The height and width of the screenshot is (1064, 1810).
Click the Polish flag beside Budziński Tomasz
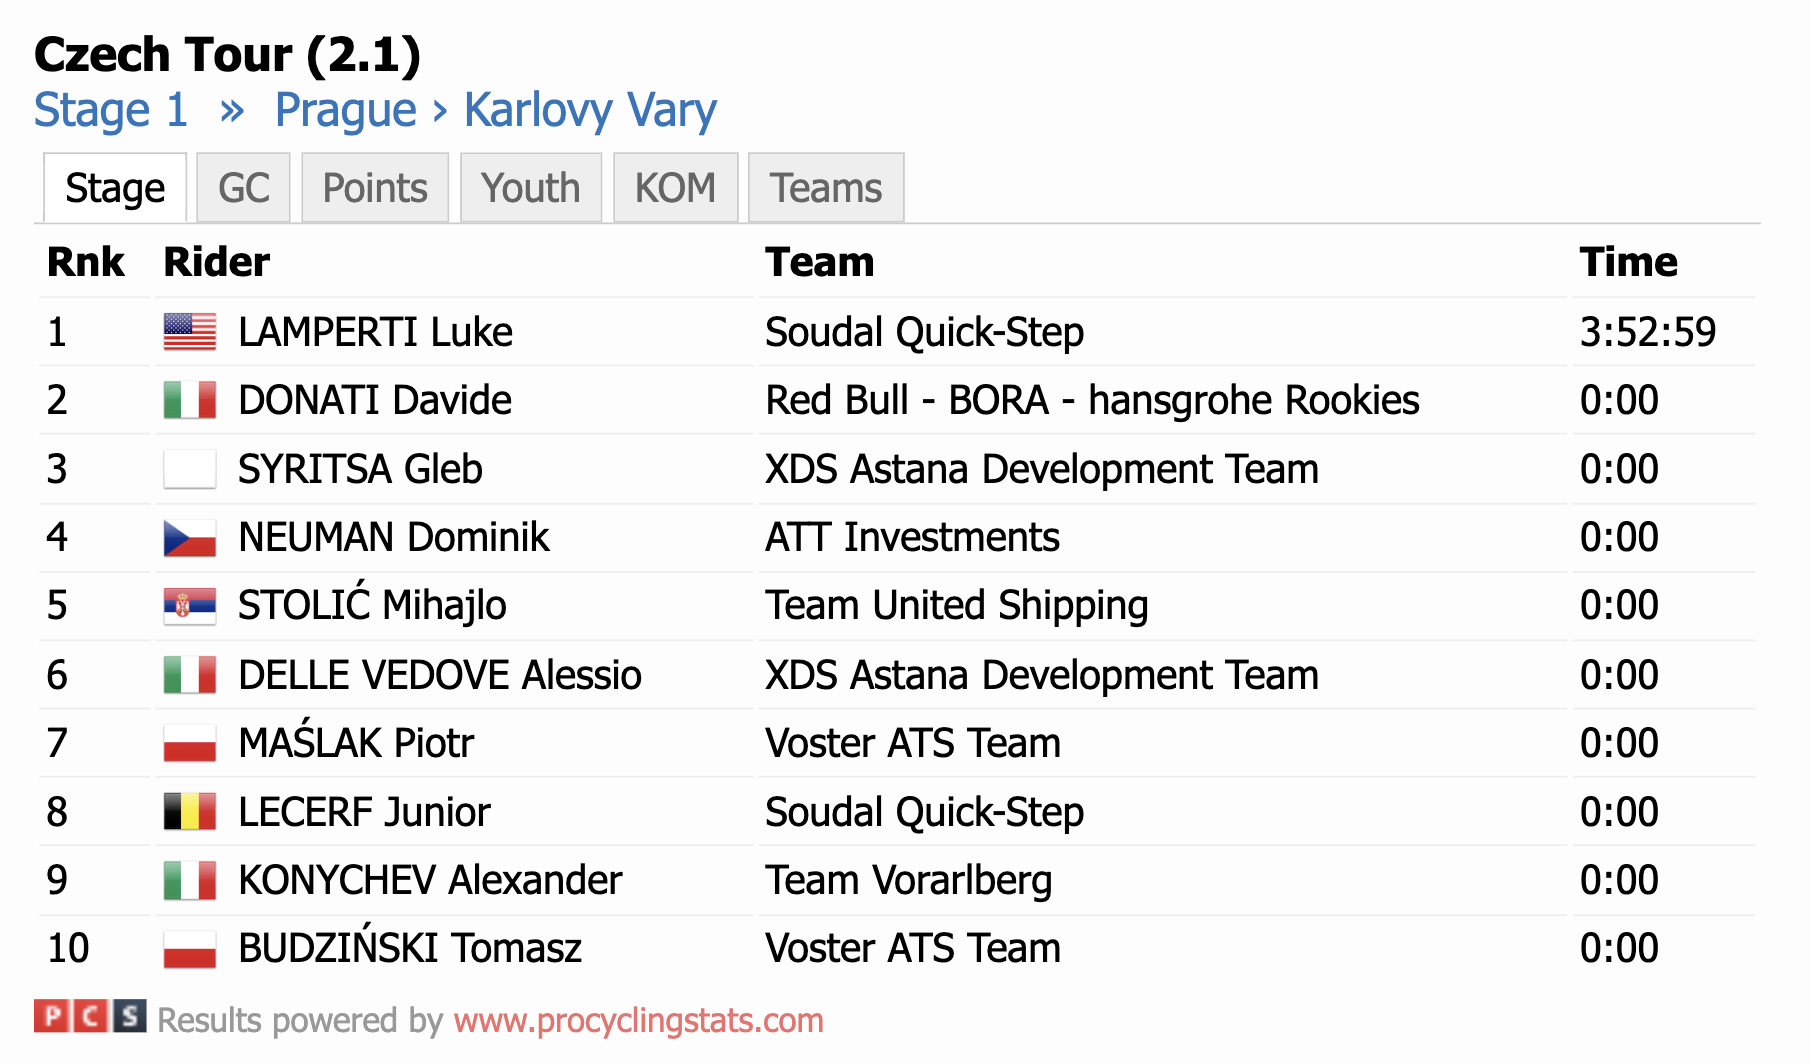pyautogui.click(x=190, y=949)
